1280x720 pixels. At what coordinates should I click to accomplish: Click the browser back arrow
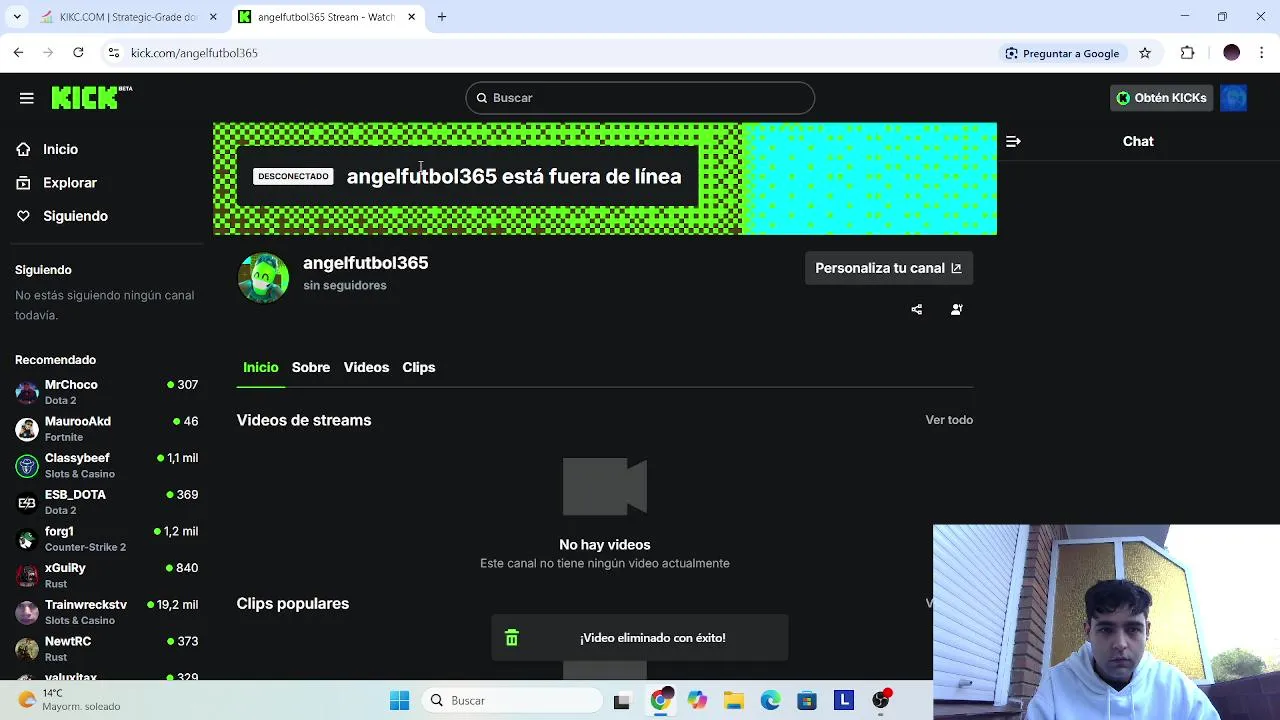pyautogui.click(x=19, y=53)
